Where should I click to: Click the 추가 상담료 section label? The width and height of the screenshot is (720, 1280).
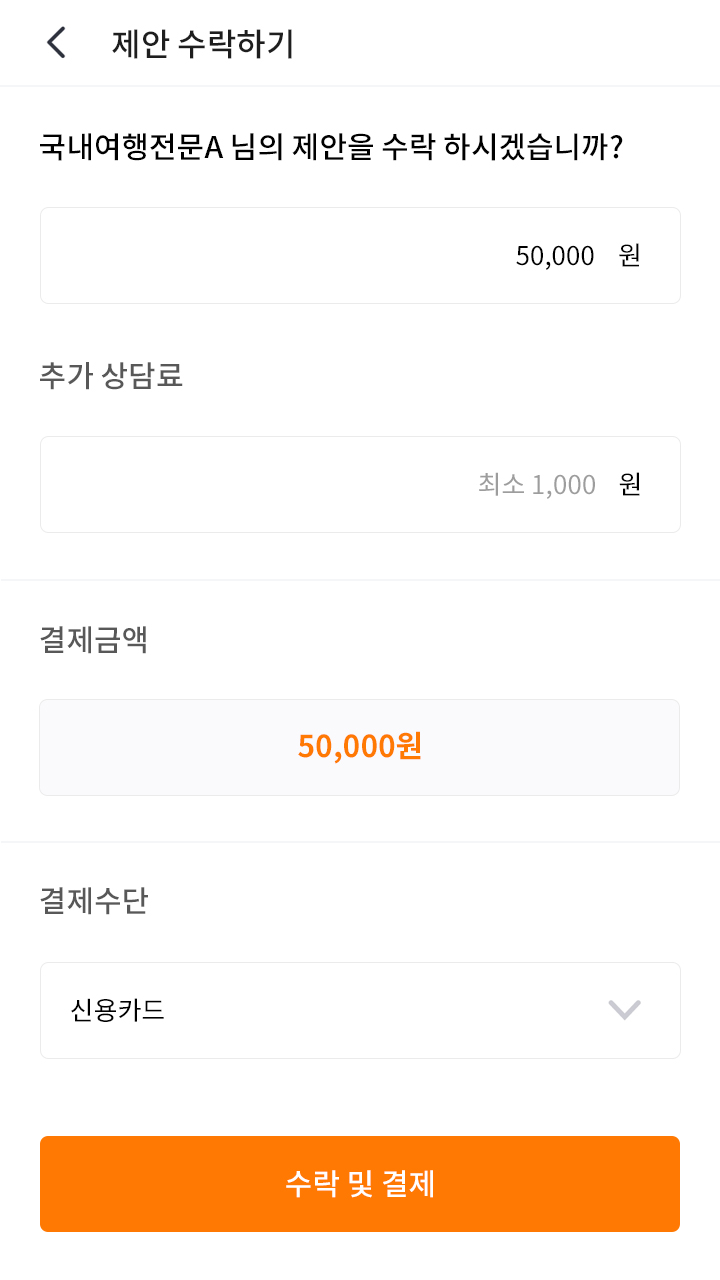point(111,376)
